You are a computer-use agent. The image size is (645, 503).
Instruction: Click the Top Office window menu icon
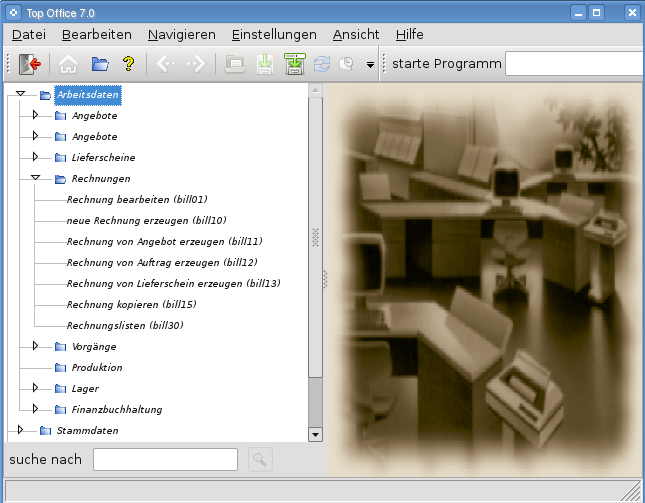coord(13,13)
